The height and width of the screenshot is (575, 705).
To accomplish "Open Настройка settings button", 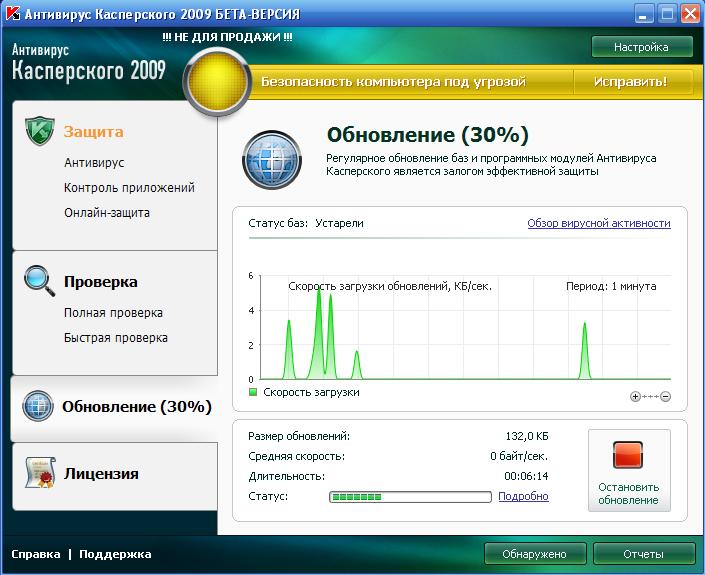I will coord(642,47).
